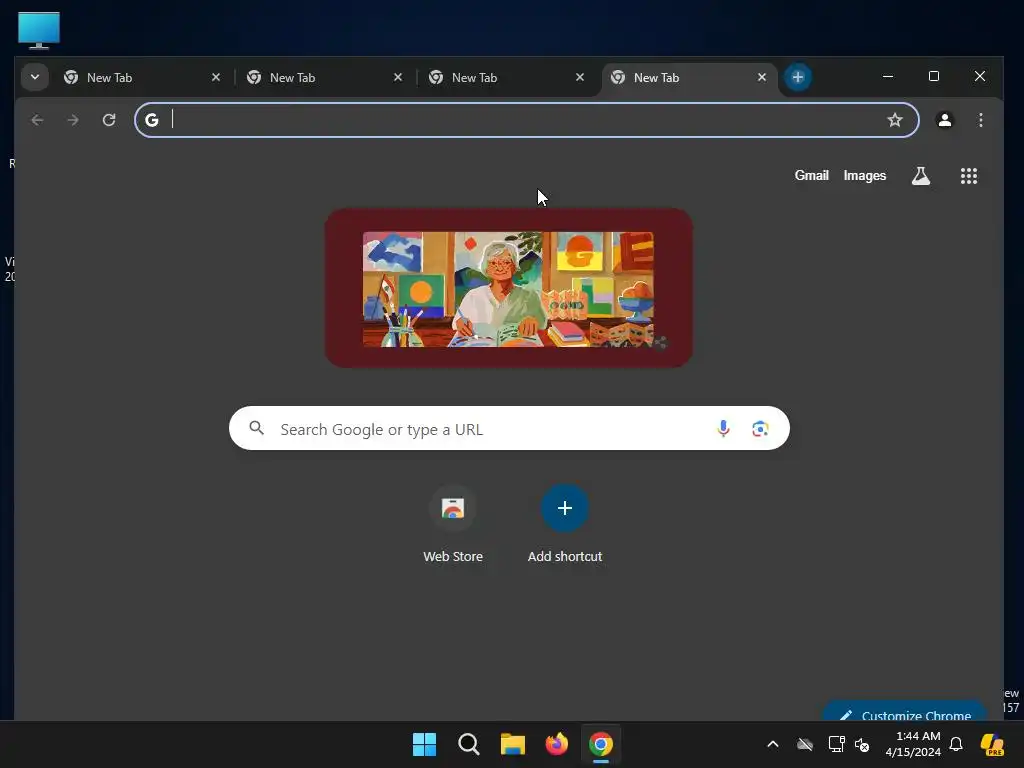Close the fourth New Tab
Image resolution: width=1024 pixels, height=768 pixels.
(761, 77)
